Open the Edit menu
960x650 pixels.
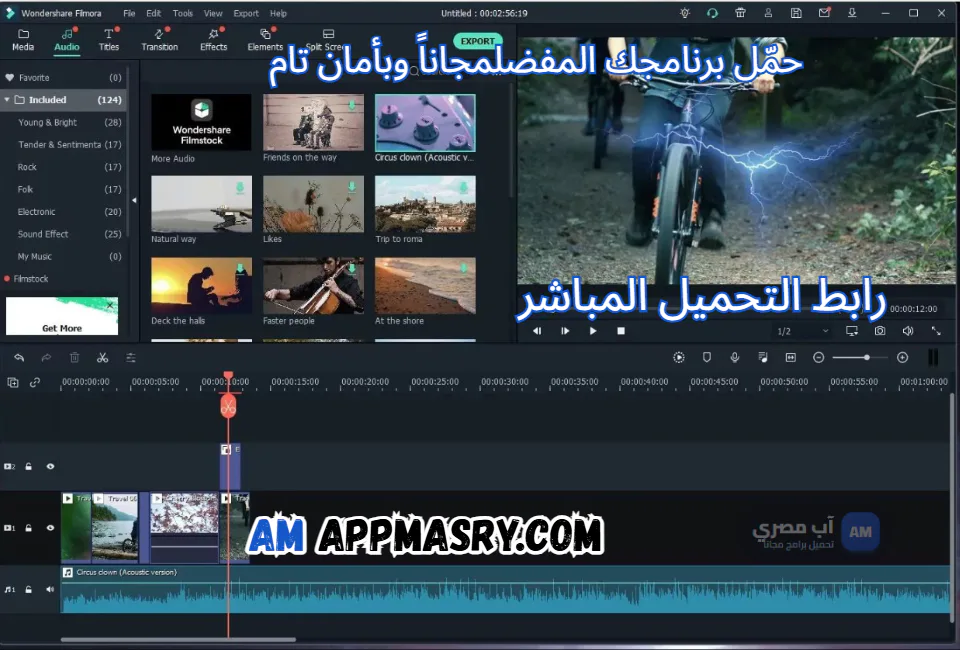coord(154,13)
